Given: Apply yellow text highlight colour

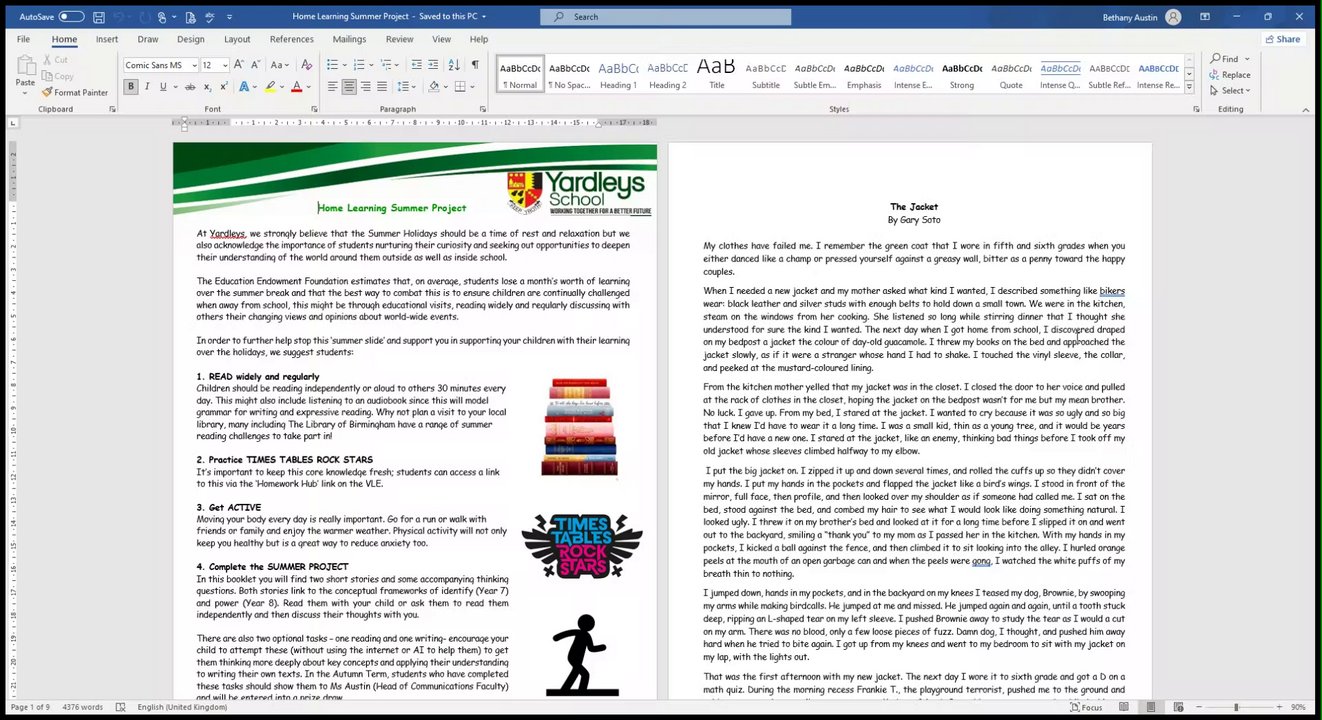Looking at the screenshot, I should [x=270, y=87].
